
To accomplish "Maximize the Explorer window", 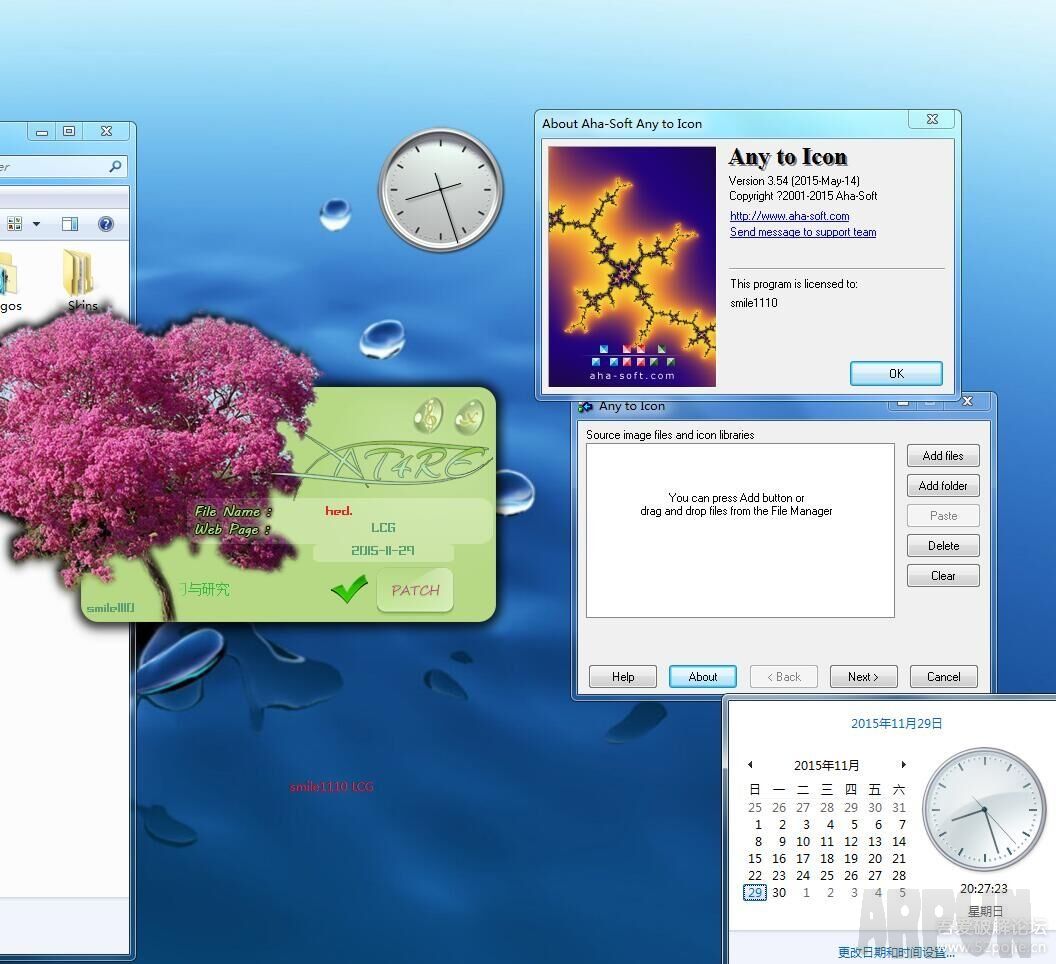I will pyautogui.click(x=69, y=131).
